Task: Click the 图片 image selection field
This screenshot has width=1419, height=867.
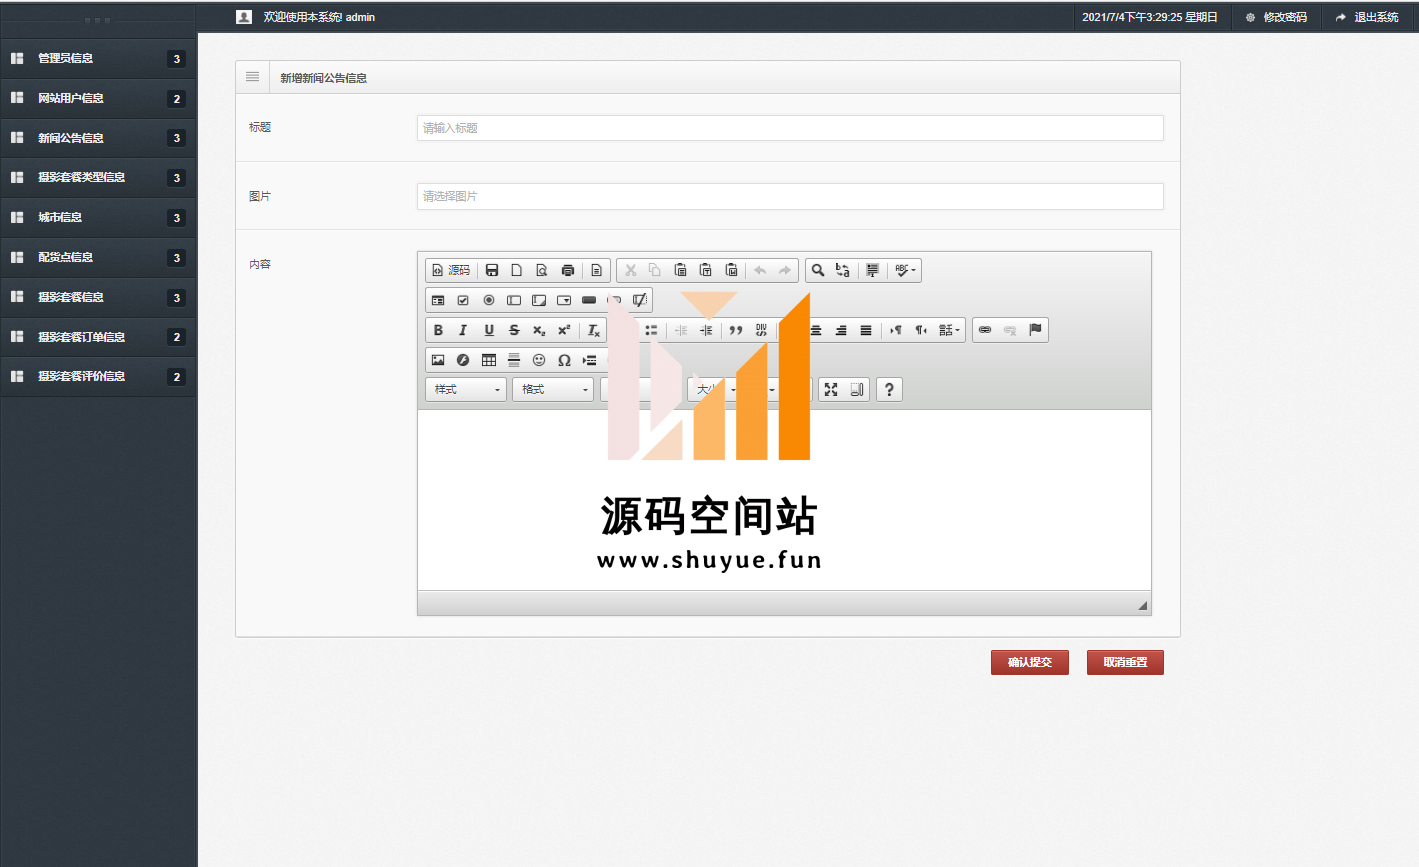Action: [790, 196]
